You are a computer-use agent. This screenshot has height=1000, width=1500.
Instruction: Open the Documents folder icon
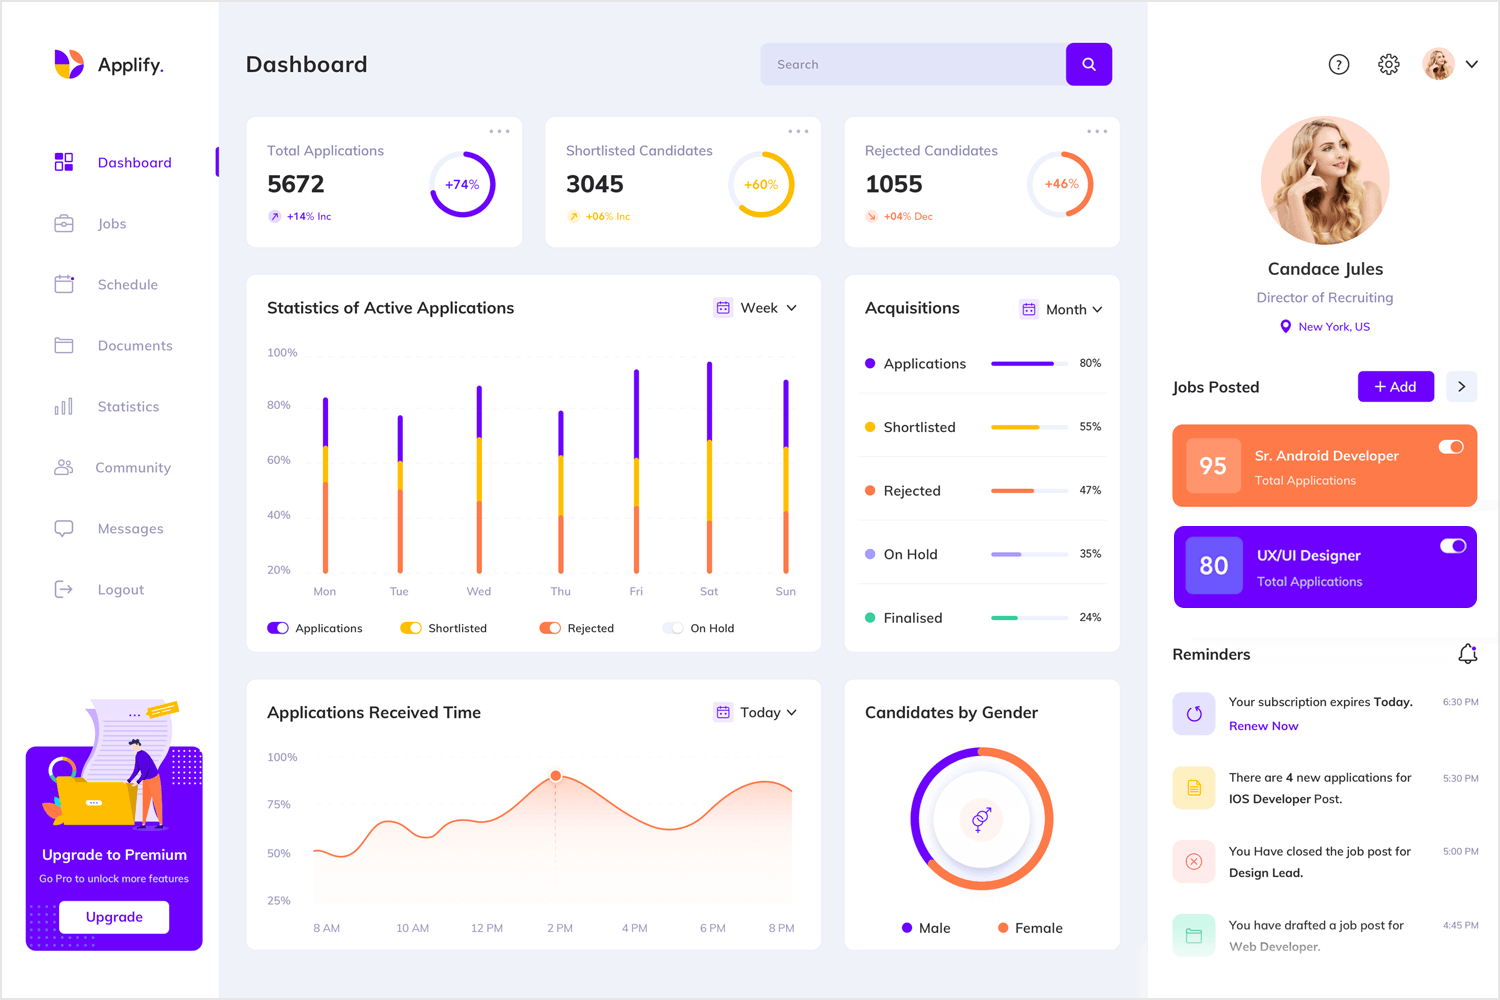coord(63,345)
